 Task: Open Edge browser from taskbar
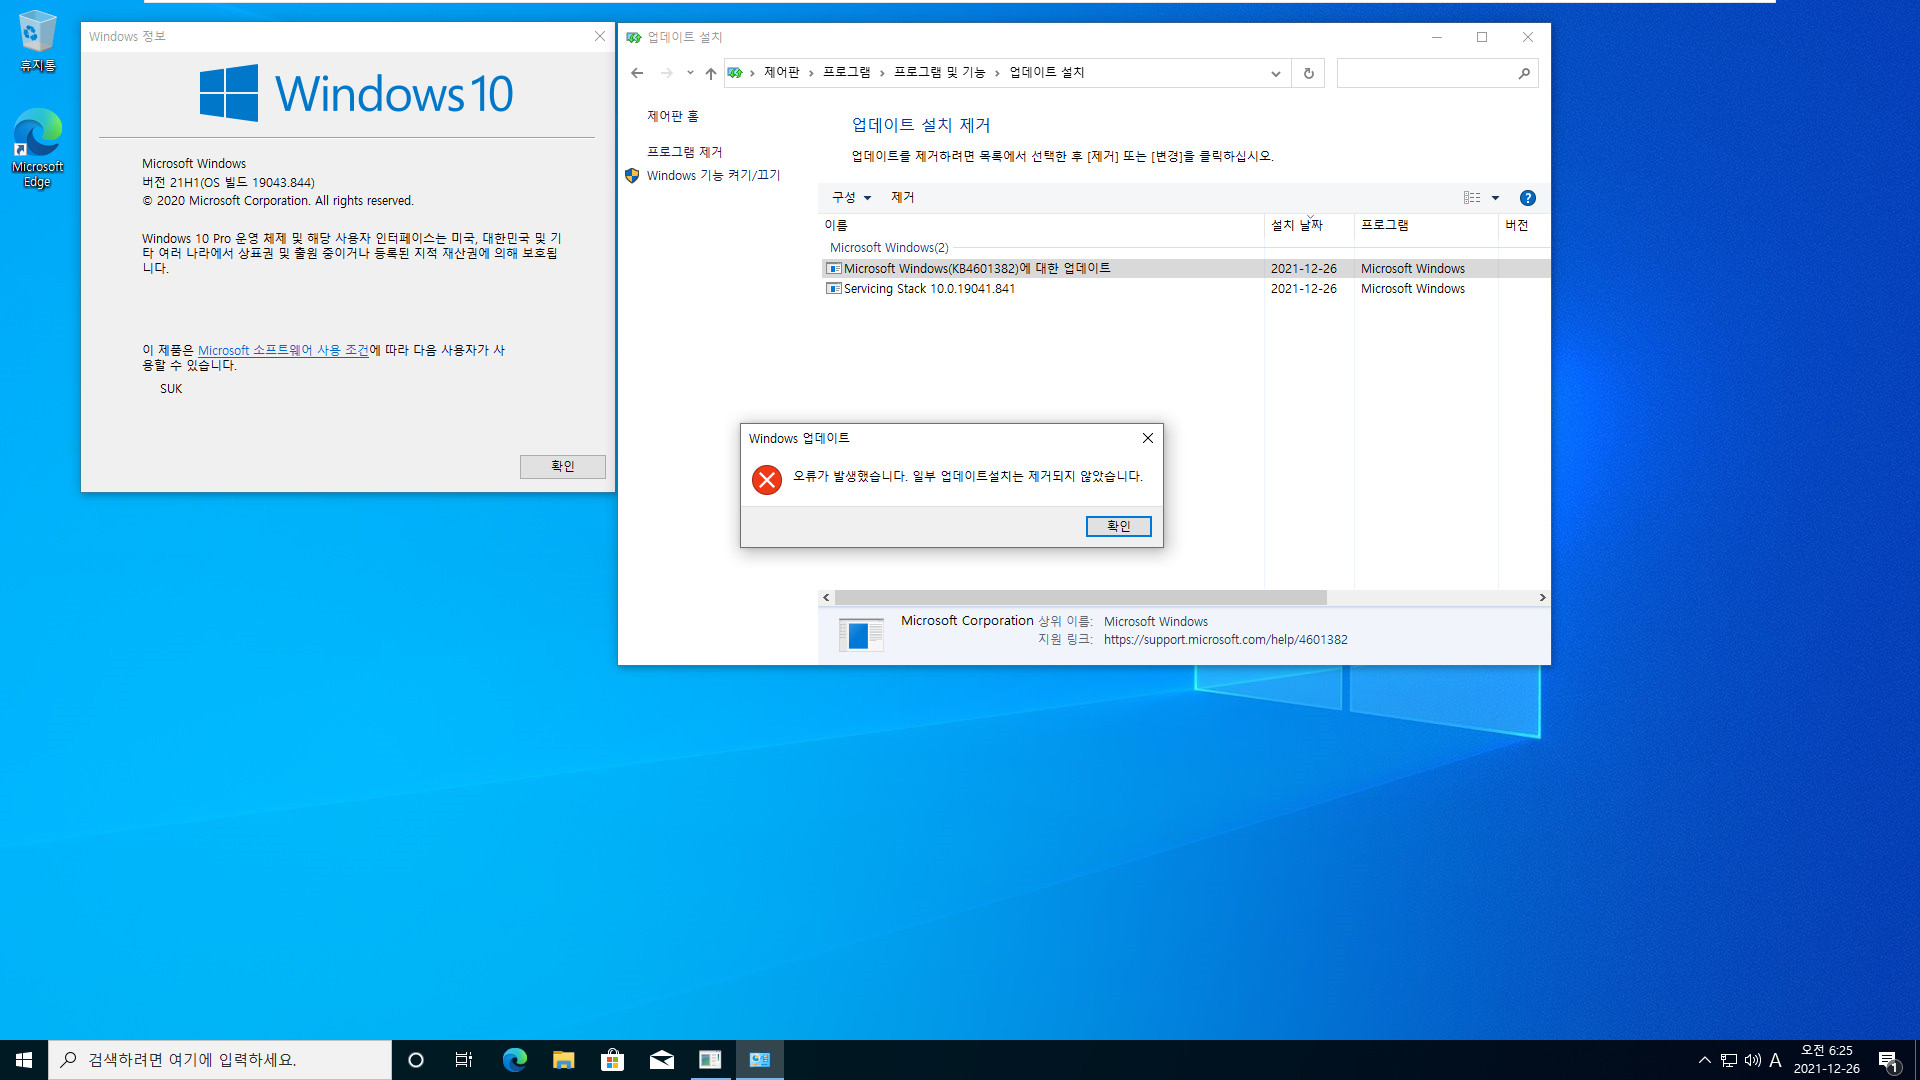tap(514, 1060)
